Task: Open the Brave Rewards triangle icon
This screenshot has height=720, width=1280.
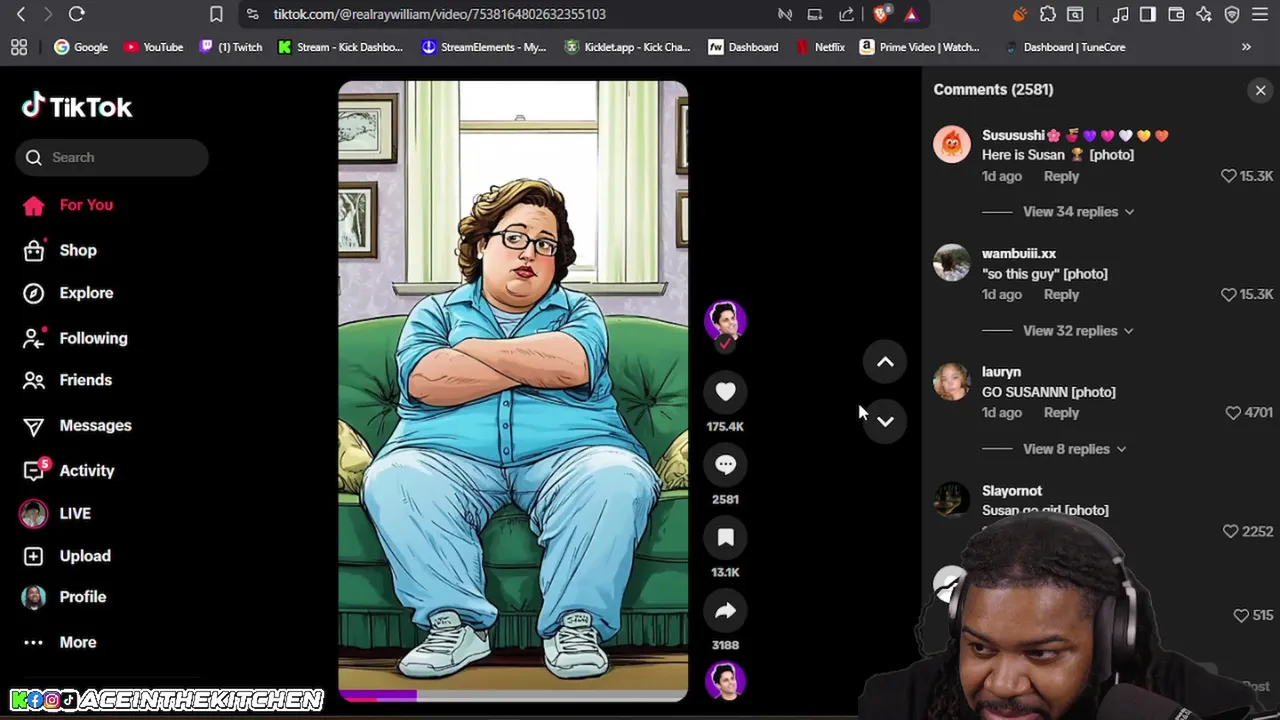Action: (911, 14)
